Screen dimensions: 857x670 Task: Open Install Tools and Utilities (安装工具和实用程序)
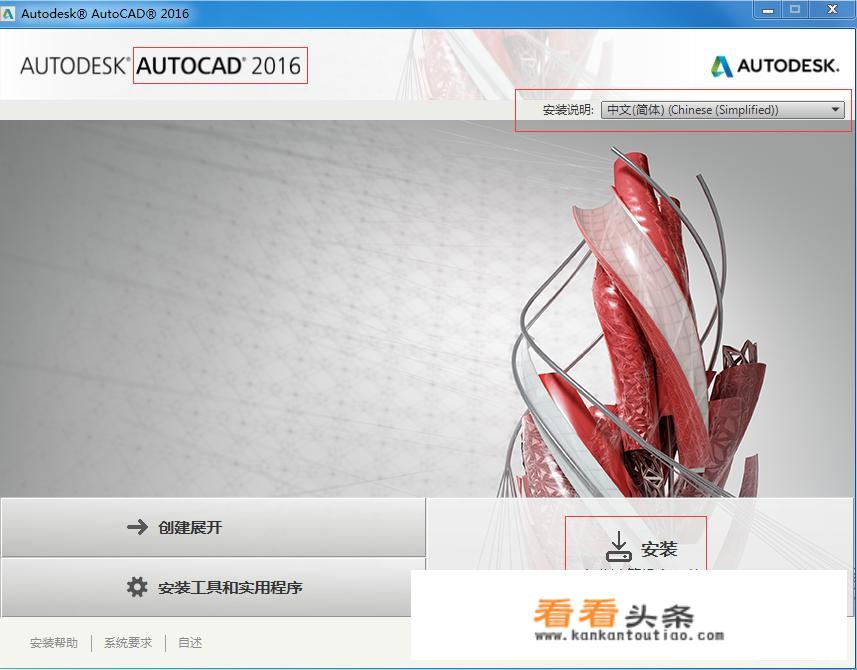click(x=207, y=587)
